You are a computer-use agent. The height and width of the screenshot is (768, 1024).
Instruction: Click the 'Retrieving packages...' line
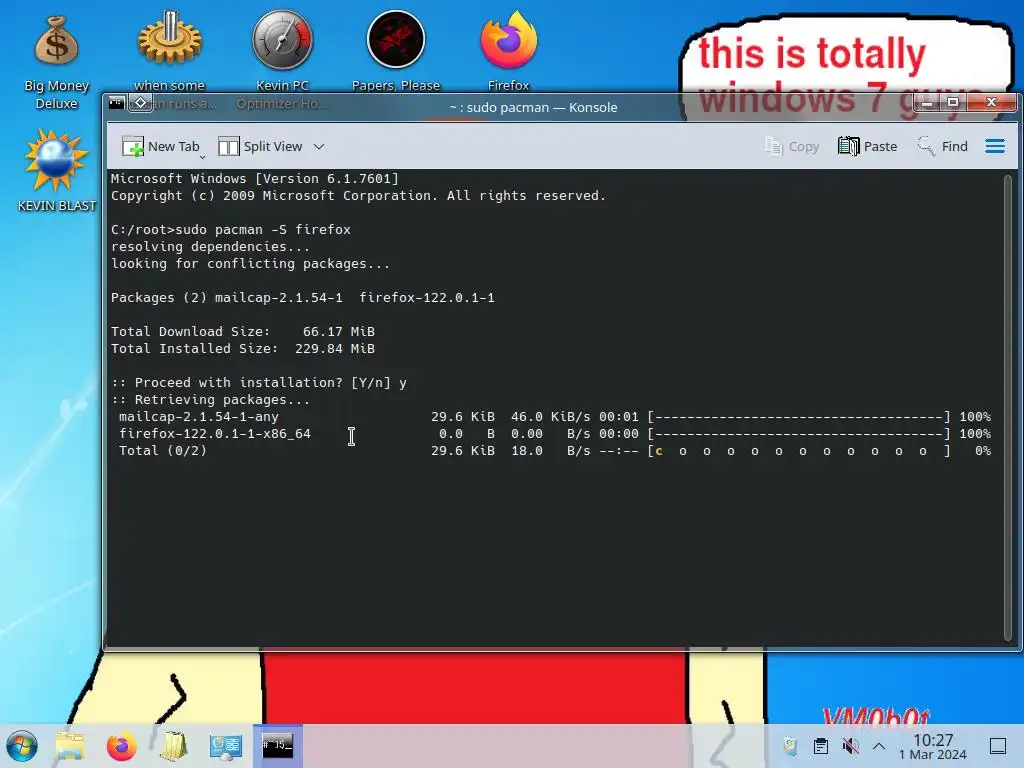coord(210,399)
